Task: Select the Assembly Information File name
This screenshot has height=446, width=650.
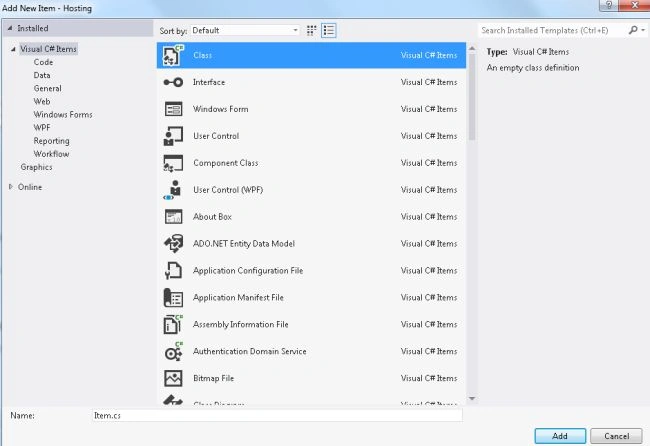Action: [x=240, y=325]
